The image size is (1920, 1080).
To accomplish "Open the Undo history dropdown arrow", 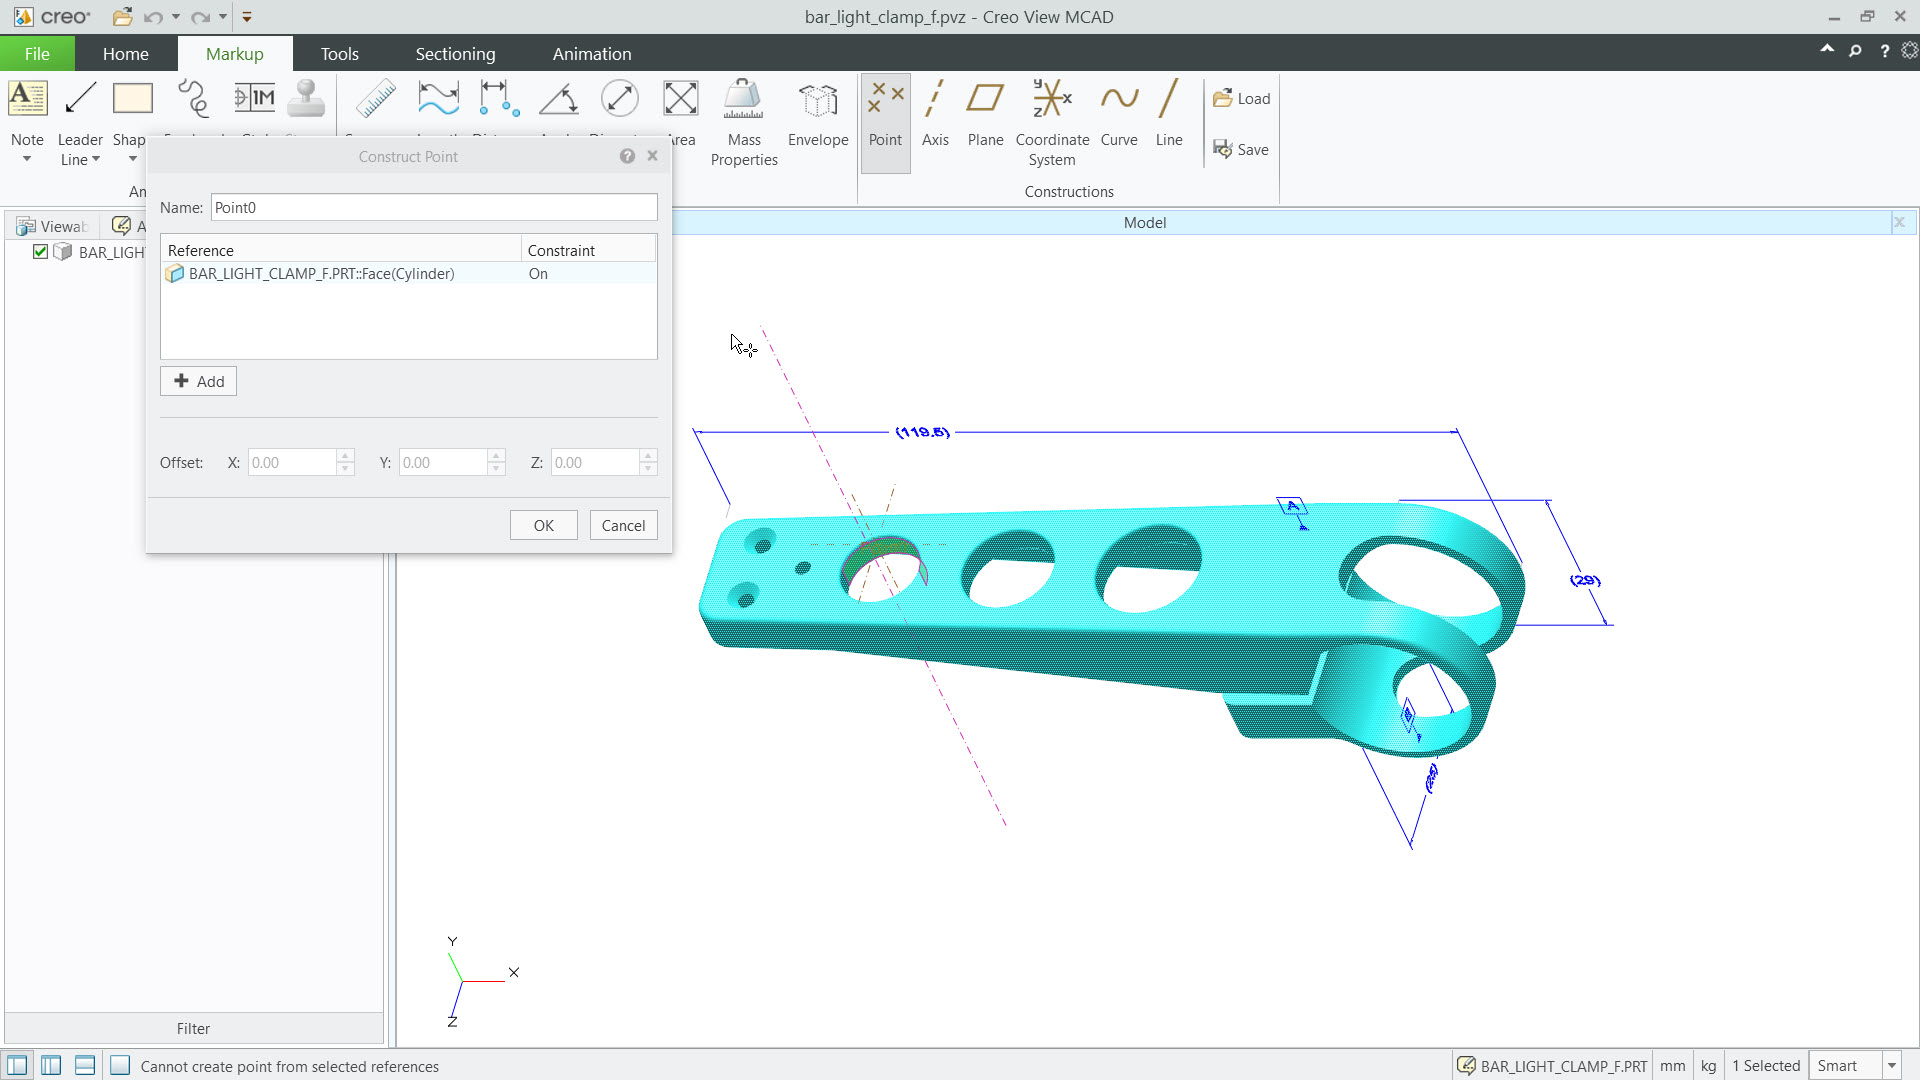I will pos(175,17).
